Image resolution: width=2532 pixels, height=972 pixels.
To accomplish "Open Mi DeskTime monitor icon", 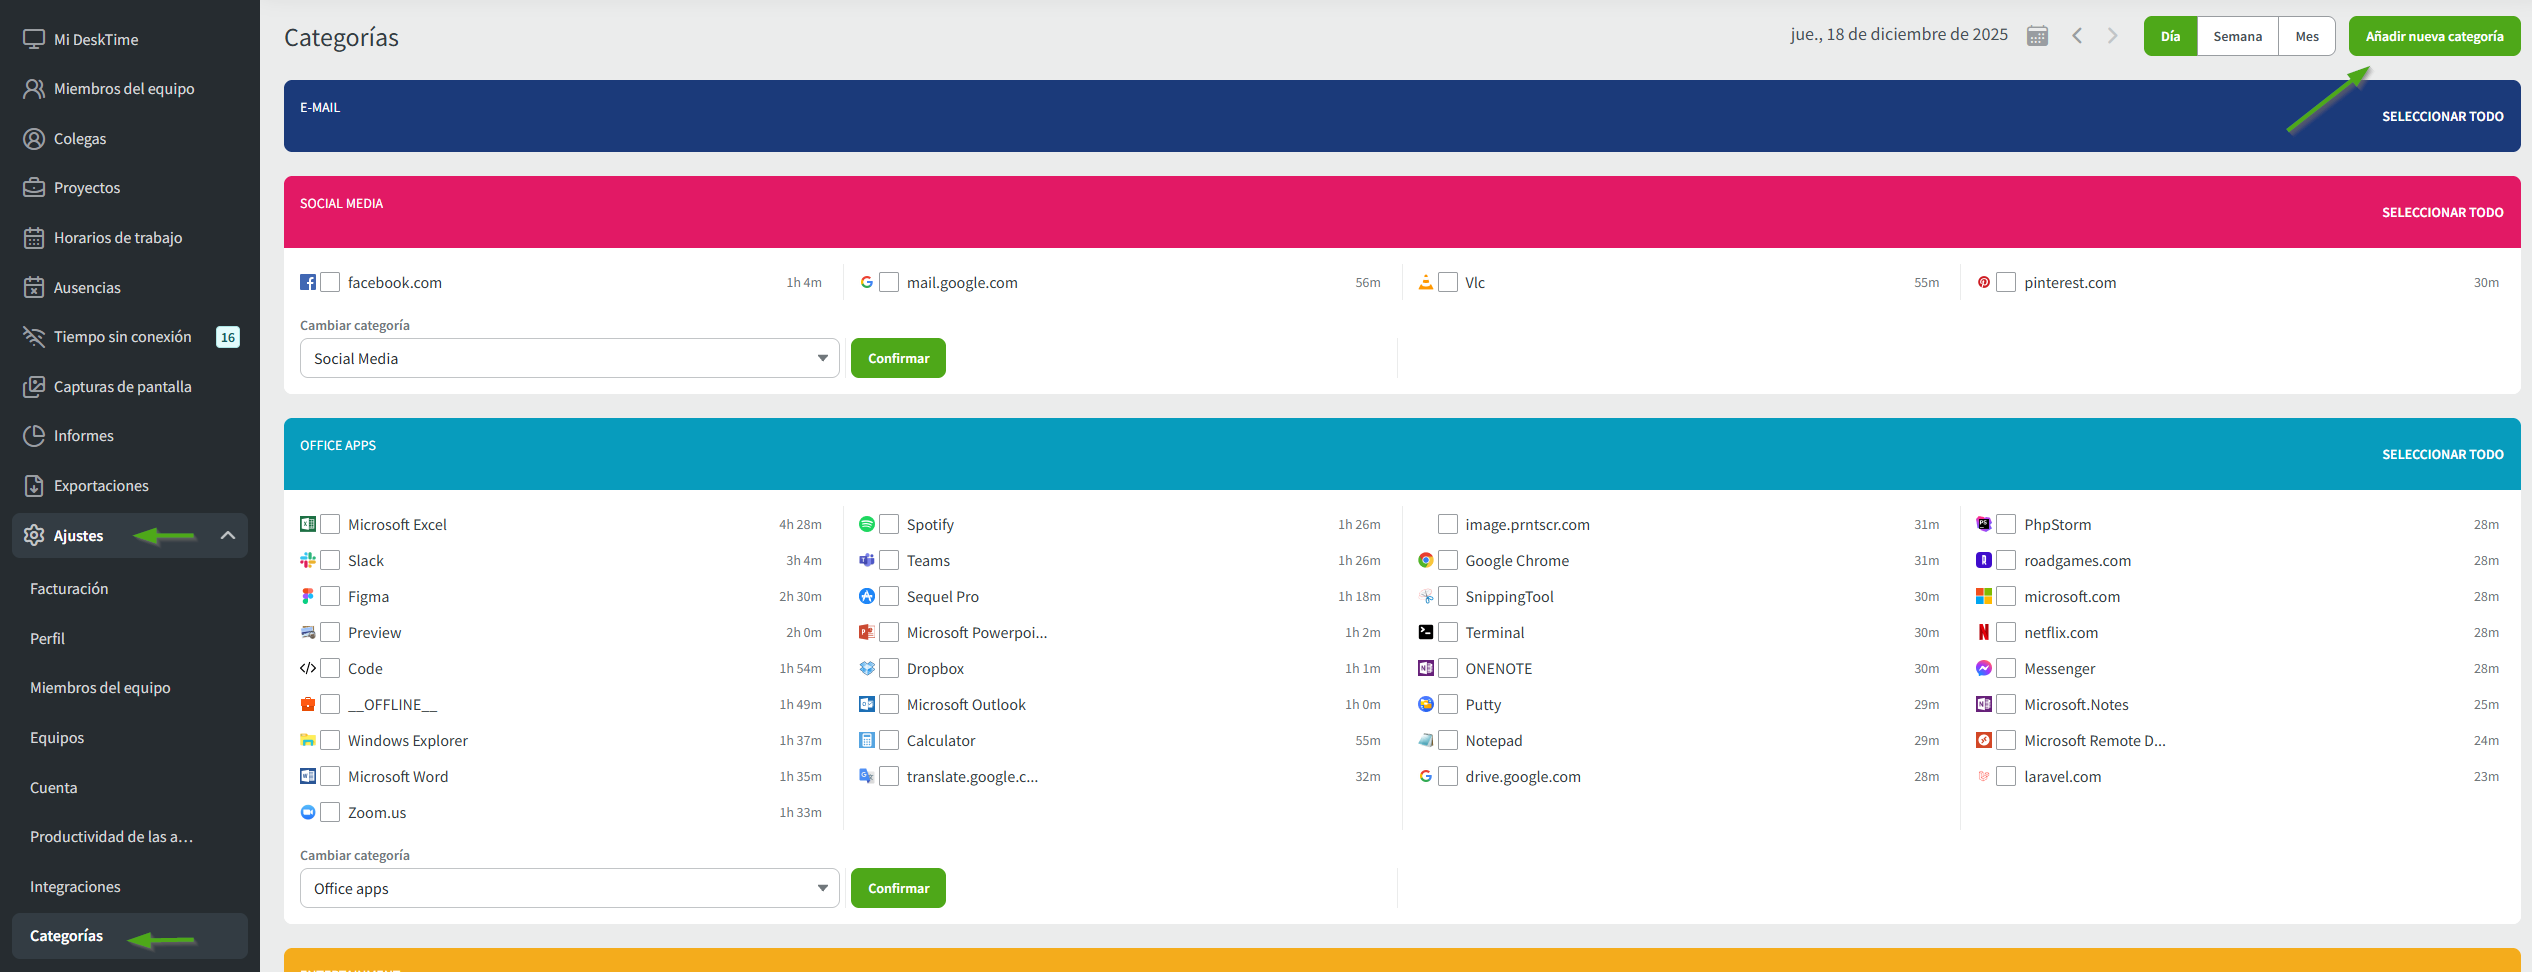I will pyautogui.click(x=34, y=39).
